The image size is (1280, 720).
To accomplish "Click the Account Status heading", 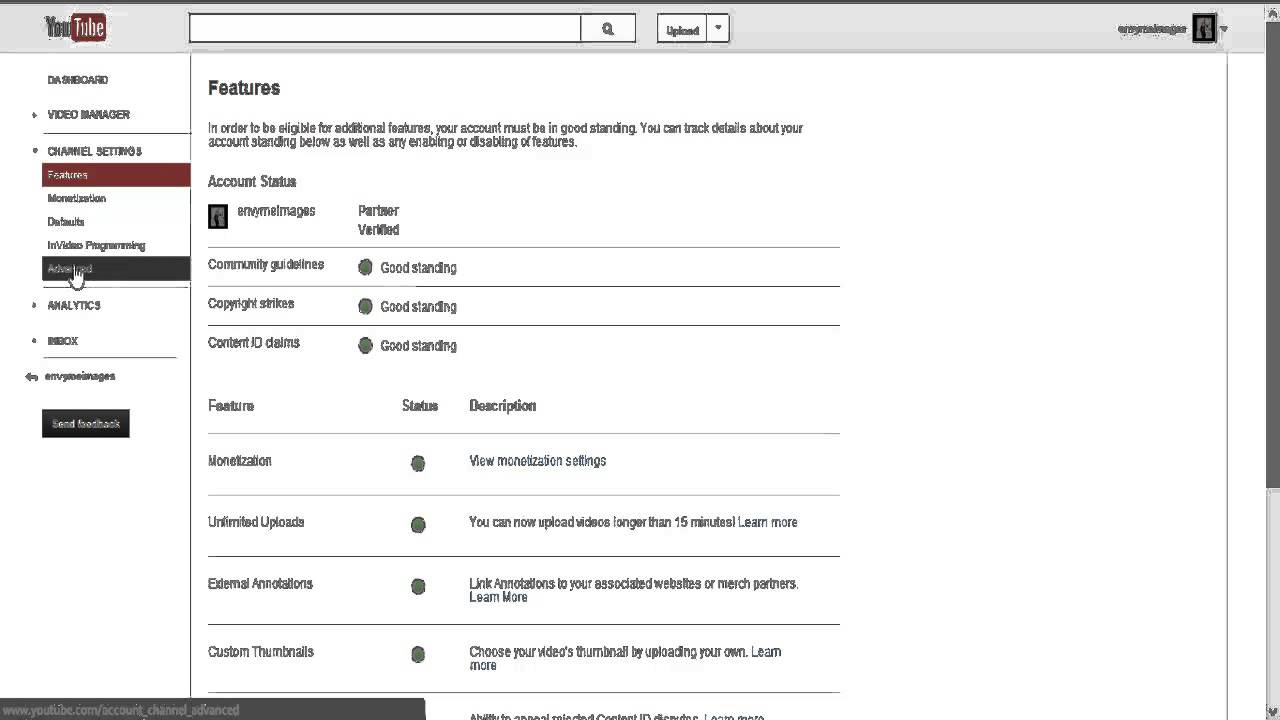I will (252, 181).
